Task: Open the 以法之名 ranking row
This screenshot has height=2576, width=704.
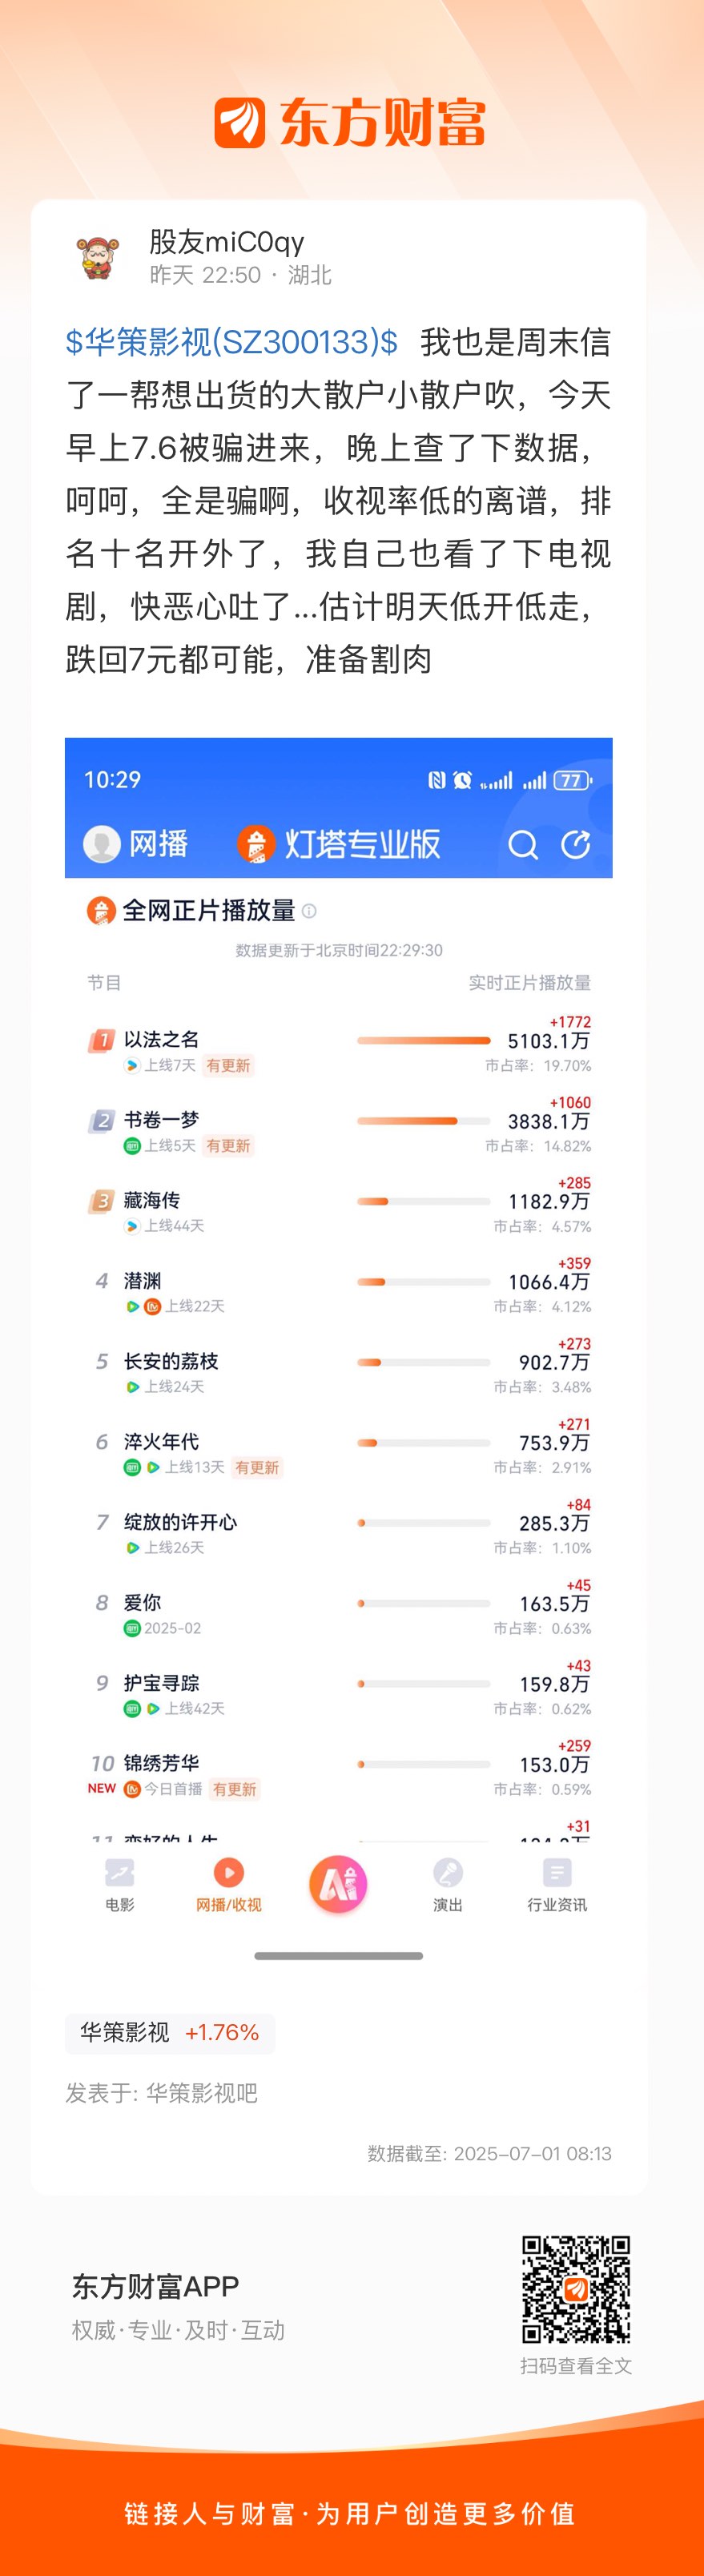Action: click(339, 1049)
